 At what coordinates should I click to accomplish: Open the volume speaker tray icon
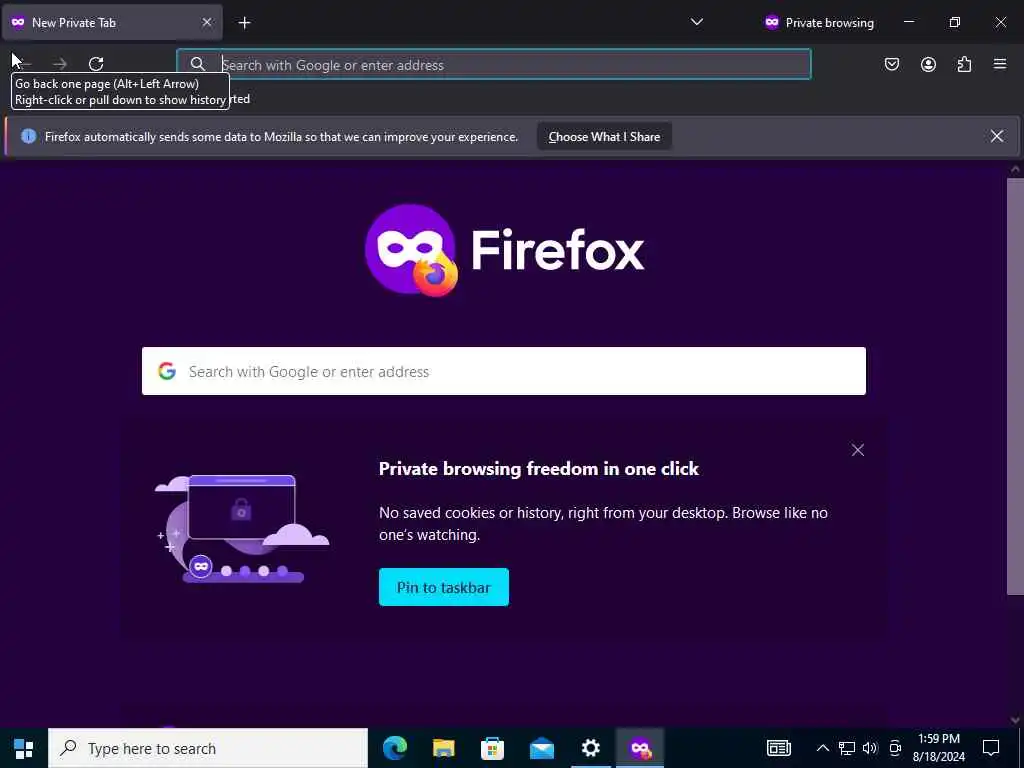[x=870, y=748]
